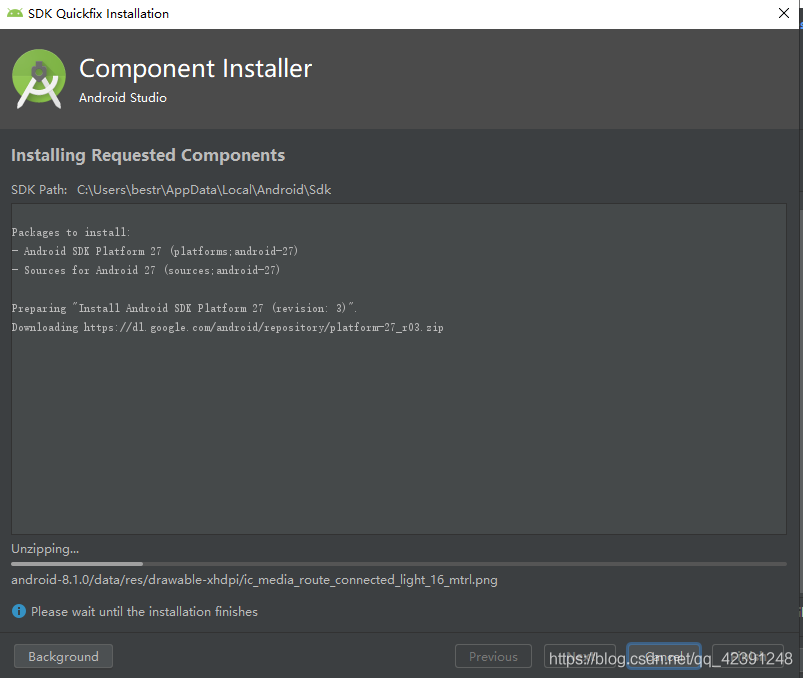803x678 pixels.
Task: Click the SDK Path location text
Action: pos(200,189)
